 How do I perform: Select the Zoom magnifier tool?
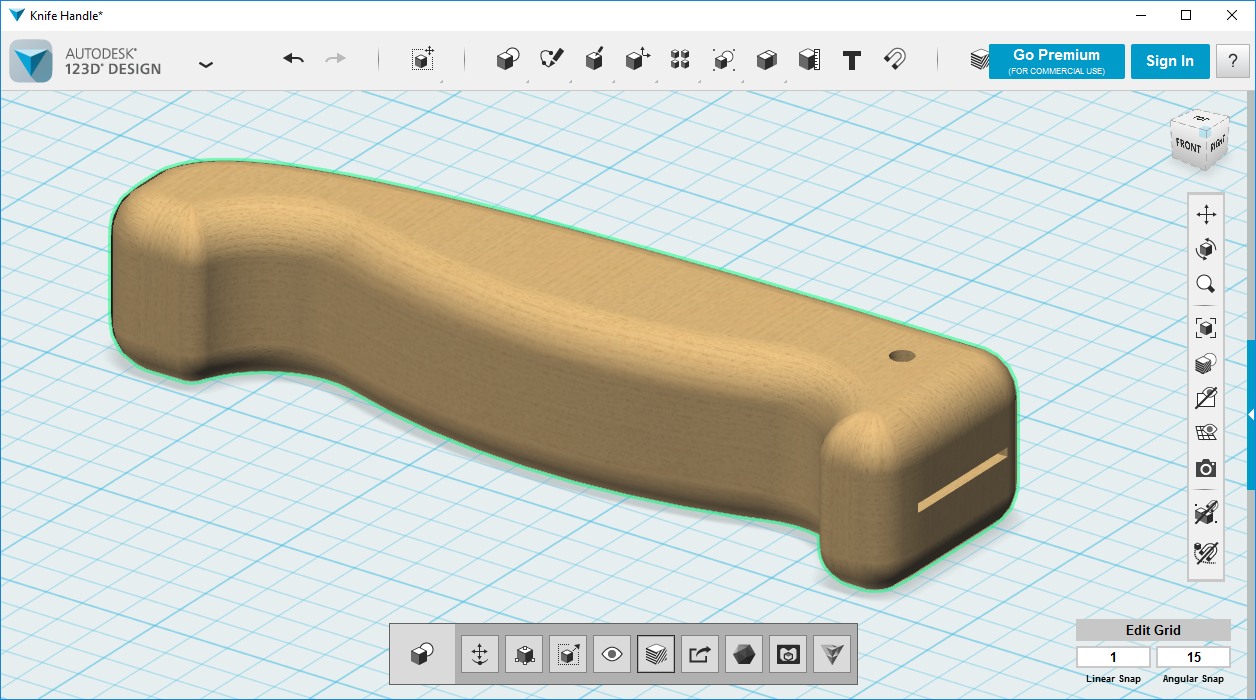pyautogui.click(x=1206, y=284)
